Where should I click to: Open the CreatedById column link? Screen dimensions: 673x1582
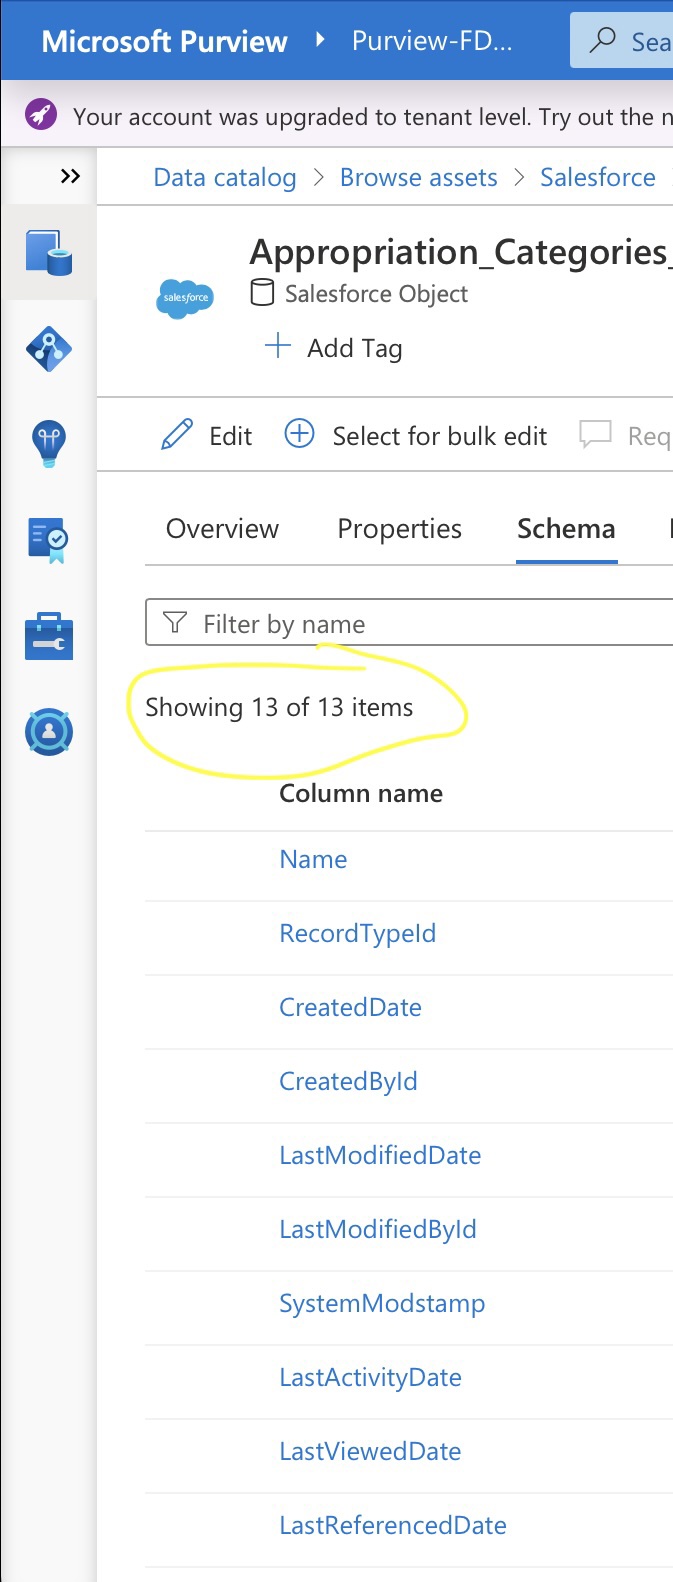pyautogui.click(x=348, y=1081)
